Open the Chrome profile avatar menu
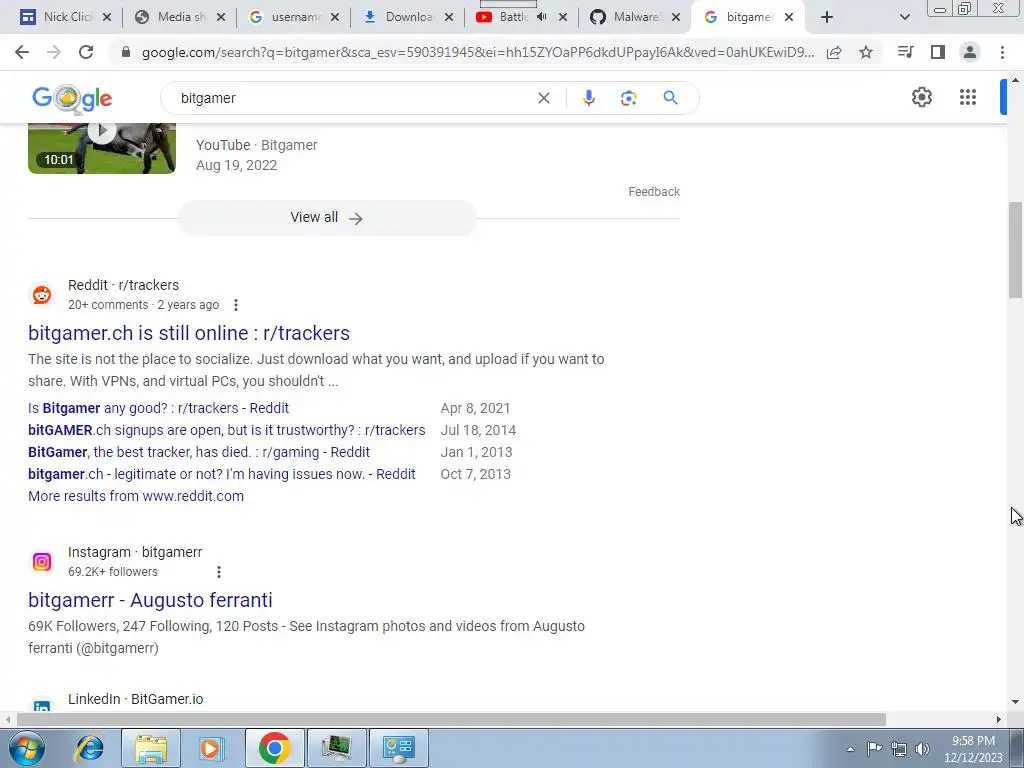Viewport: 1024px width, 768px height. click(970, 52)
